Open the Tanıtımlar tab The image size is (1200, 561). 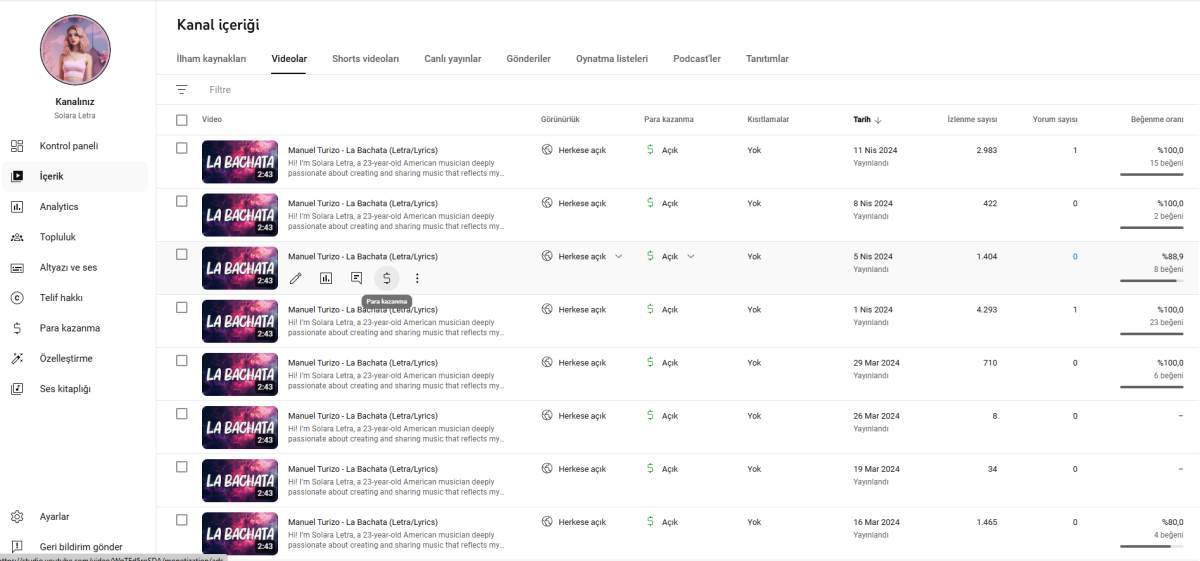[767, 59]
